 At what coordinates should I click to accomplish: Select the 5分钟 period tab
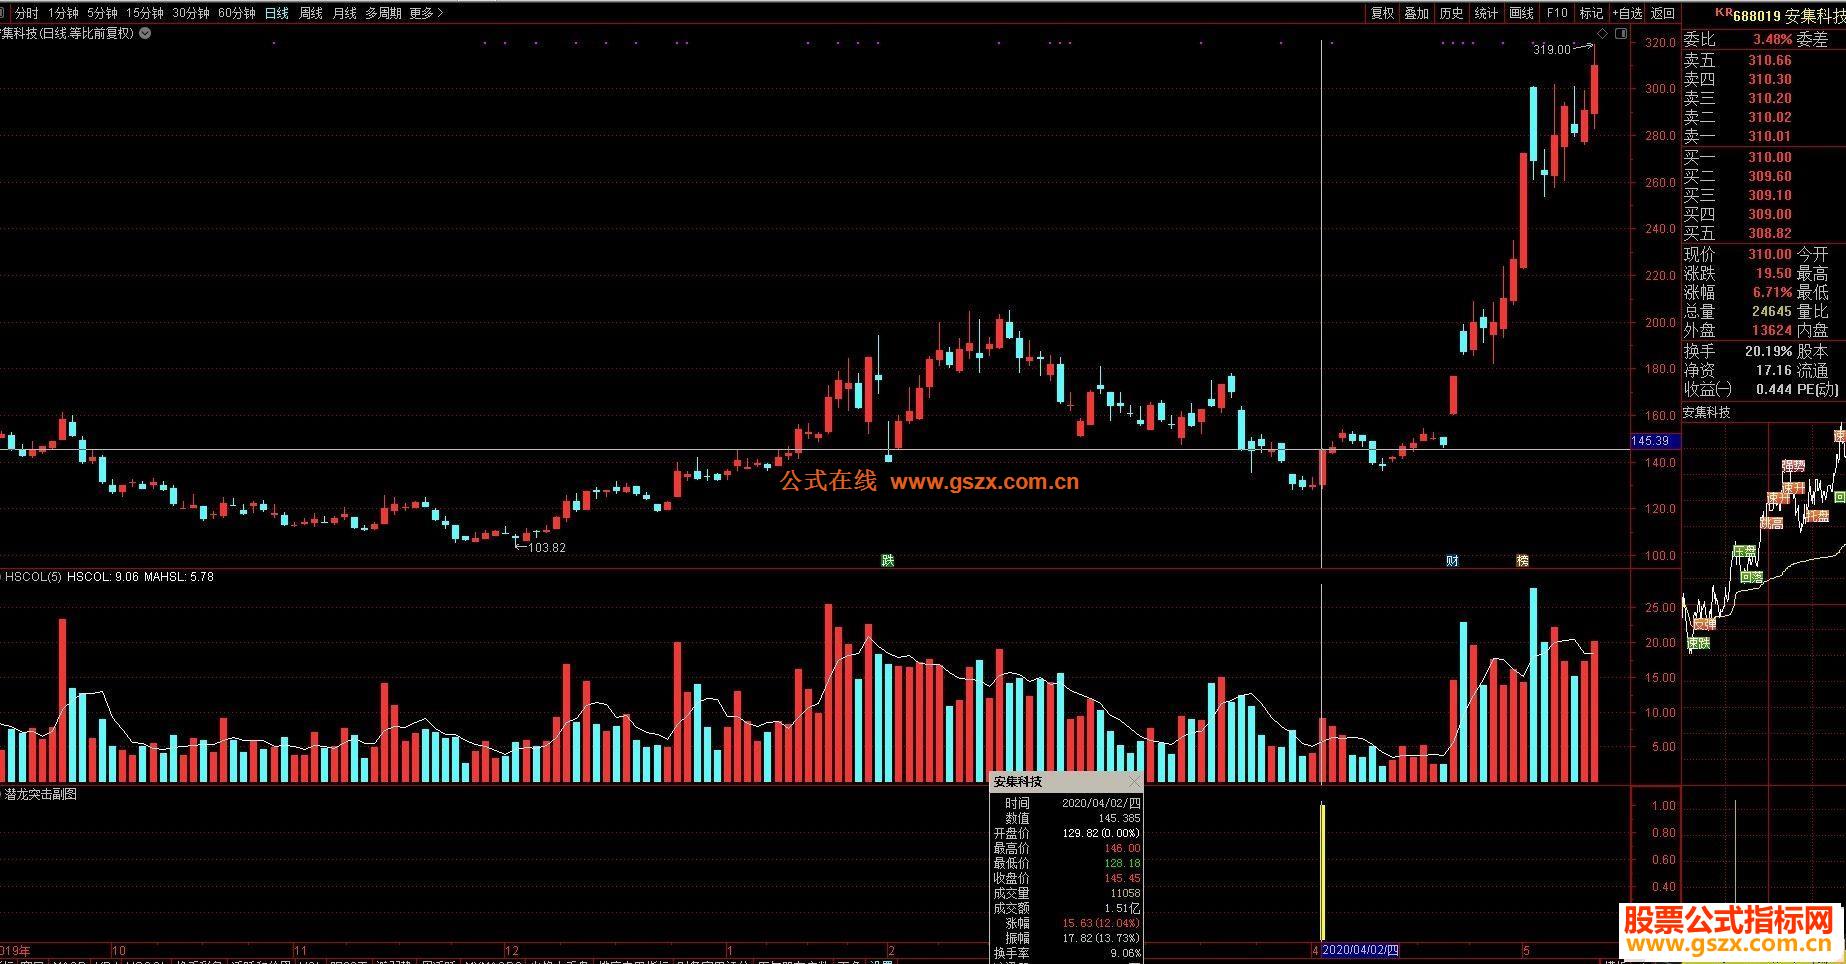101,13
